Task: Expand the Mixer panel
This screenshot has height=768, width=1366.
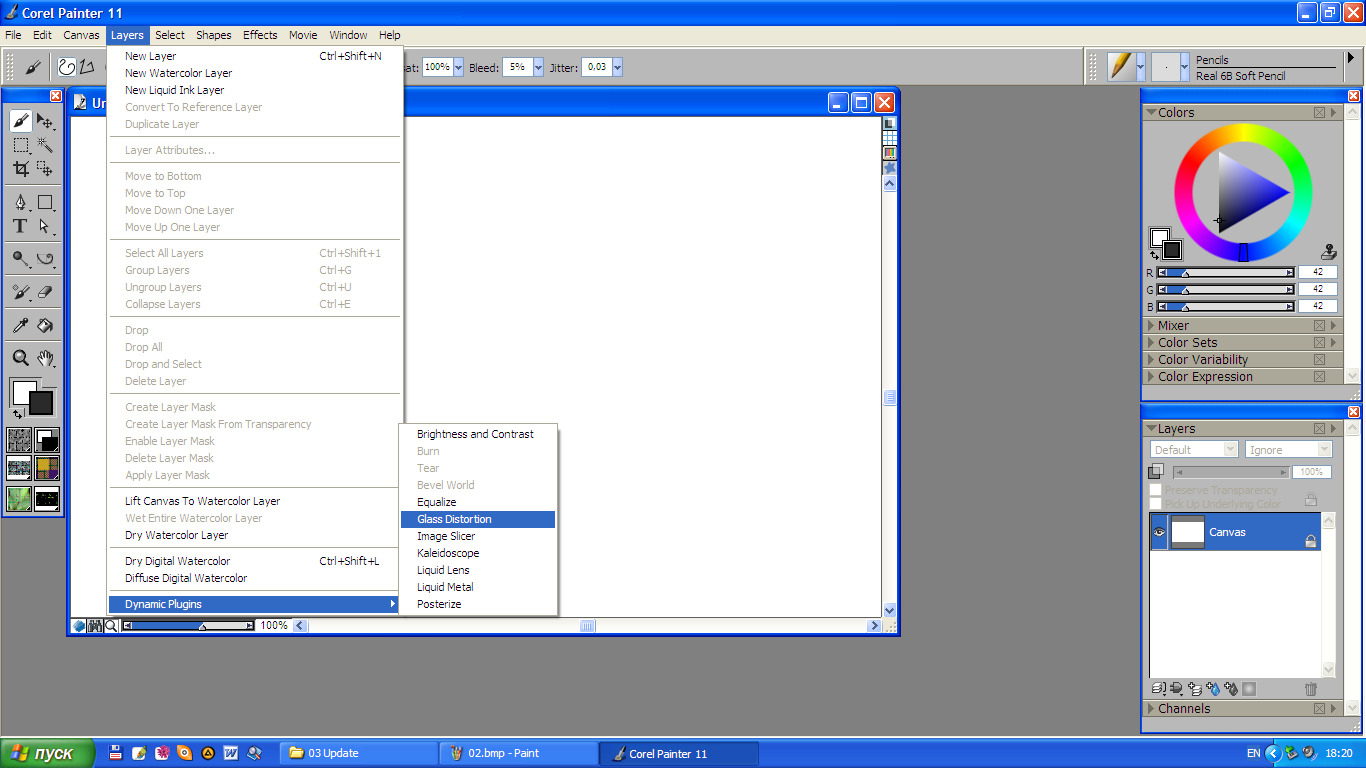Action: point(1173,325)
